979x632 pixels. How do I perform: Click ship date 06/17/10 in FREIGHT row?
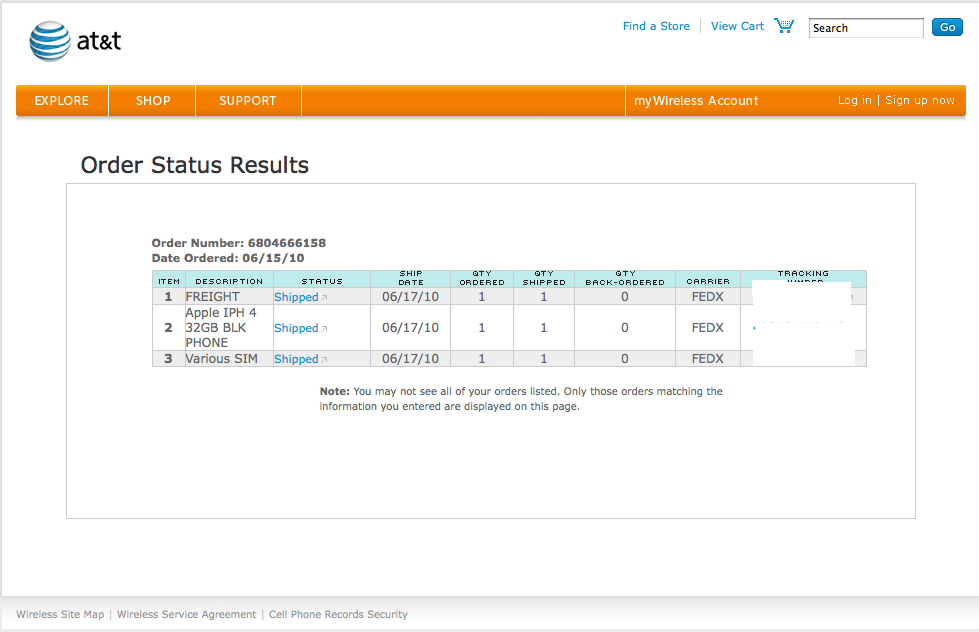click(x=410, y=297)
